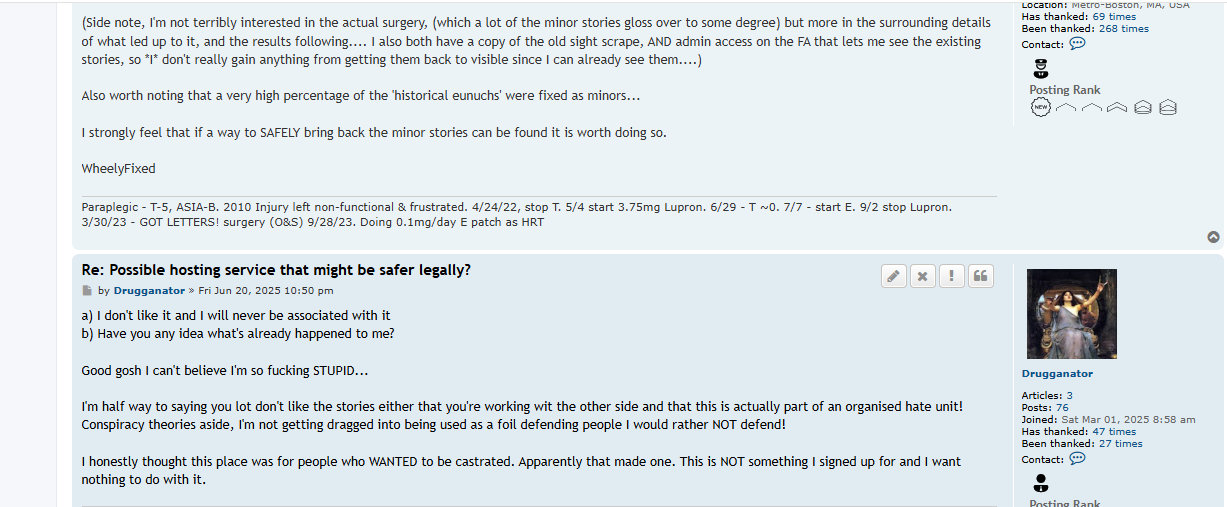Screen dimensions: 1227x507
Task: Click the small post document icon beside "by Drugganator"
Action: tap(87, 291)
